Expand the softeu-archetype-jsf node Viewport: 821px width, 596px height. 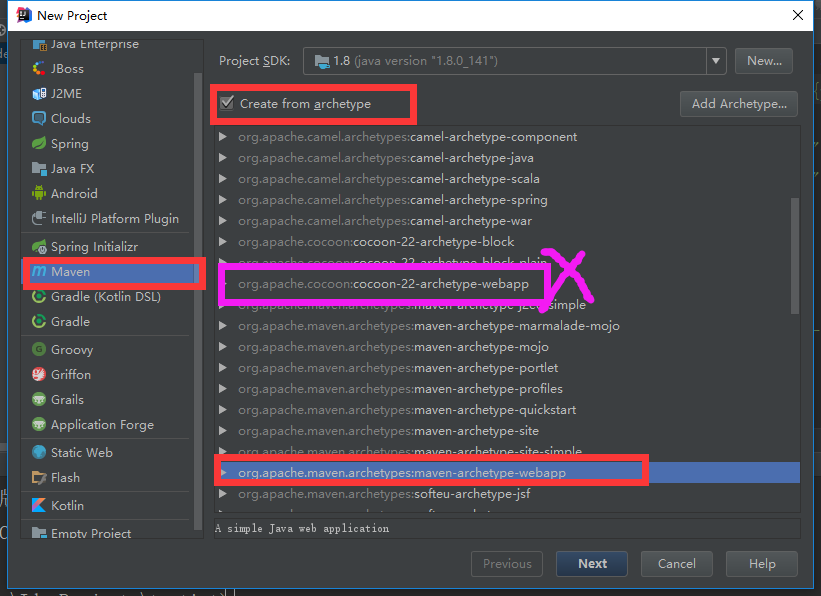223,493
